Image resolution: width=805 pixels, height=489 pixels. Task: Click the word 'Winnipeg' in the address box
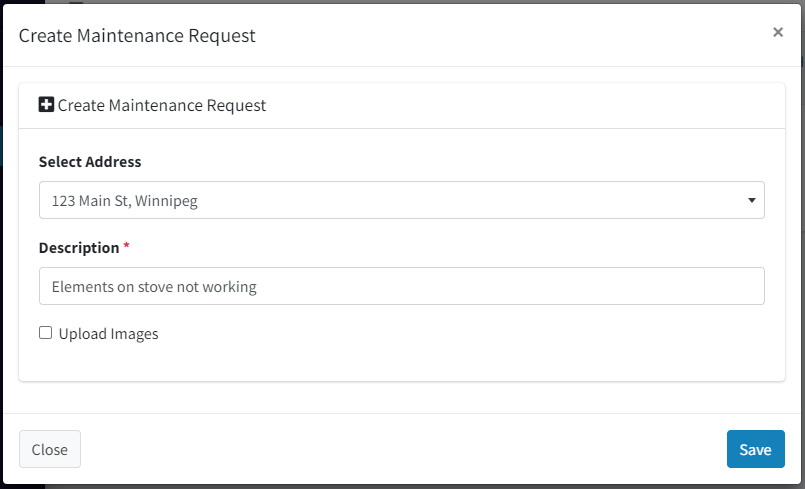(x=166, y=201)
